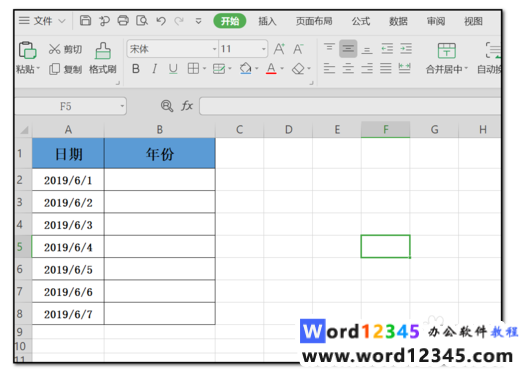Switch to the 审阅 tab

(436, 21)
